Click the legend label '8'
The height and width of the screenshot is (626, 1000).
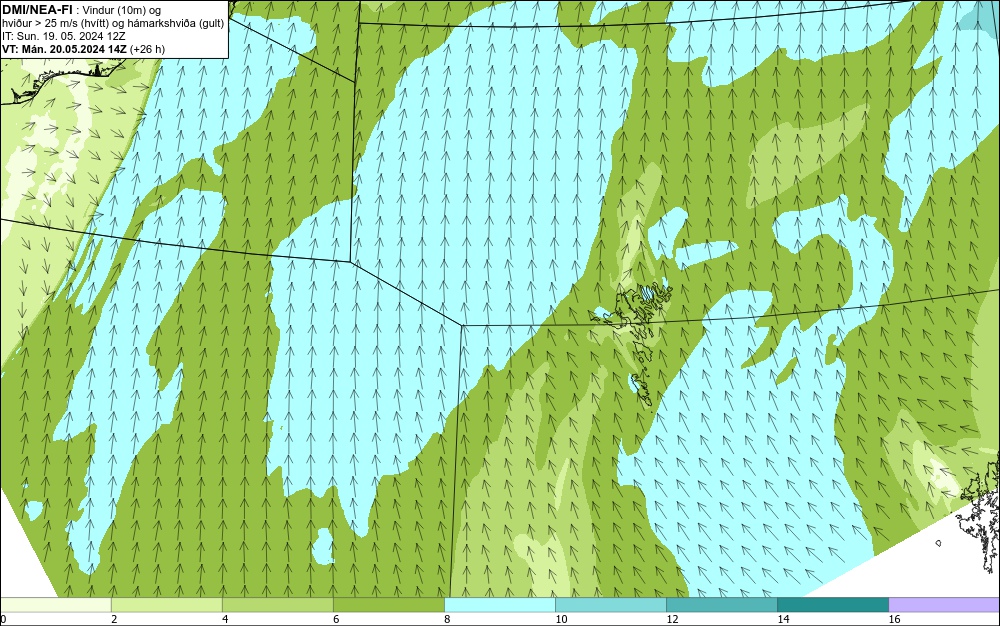point(447,619)
